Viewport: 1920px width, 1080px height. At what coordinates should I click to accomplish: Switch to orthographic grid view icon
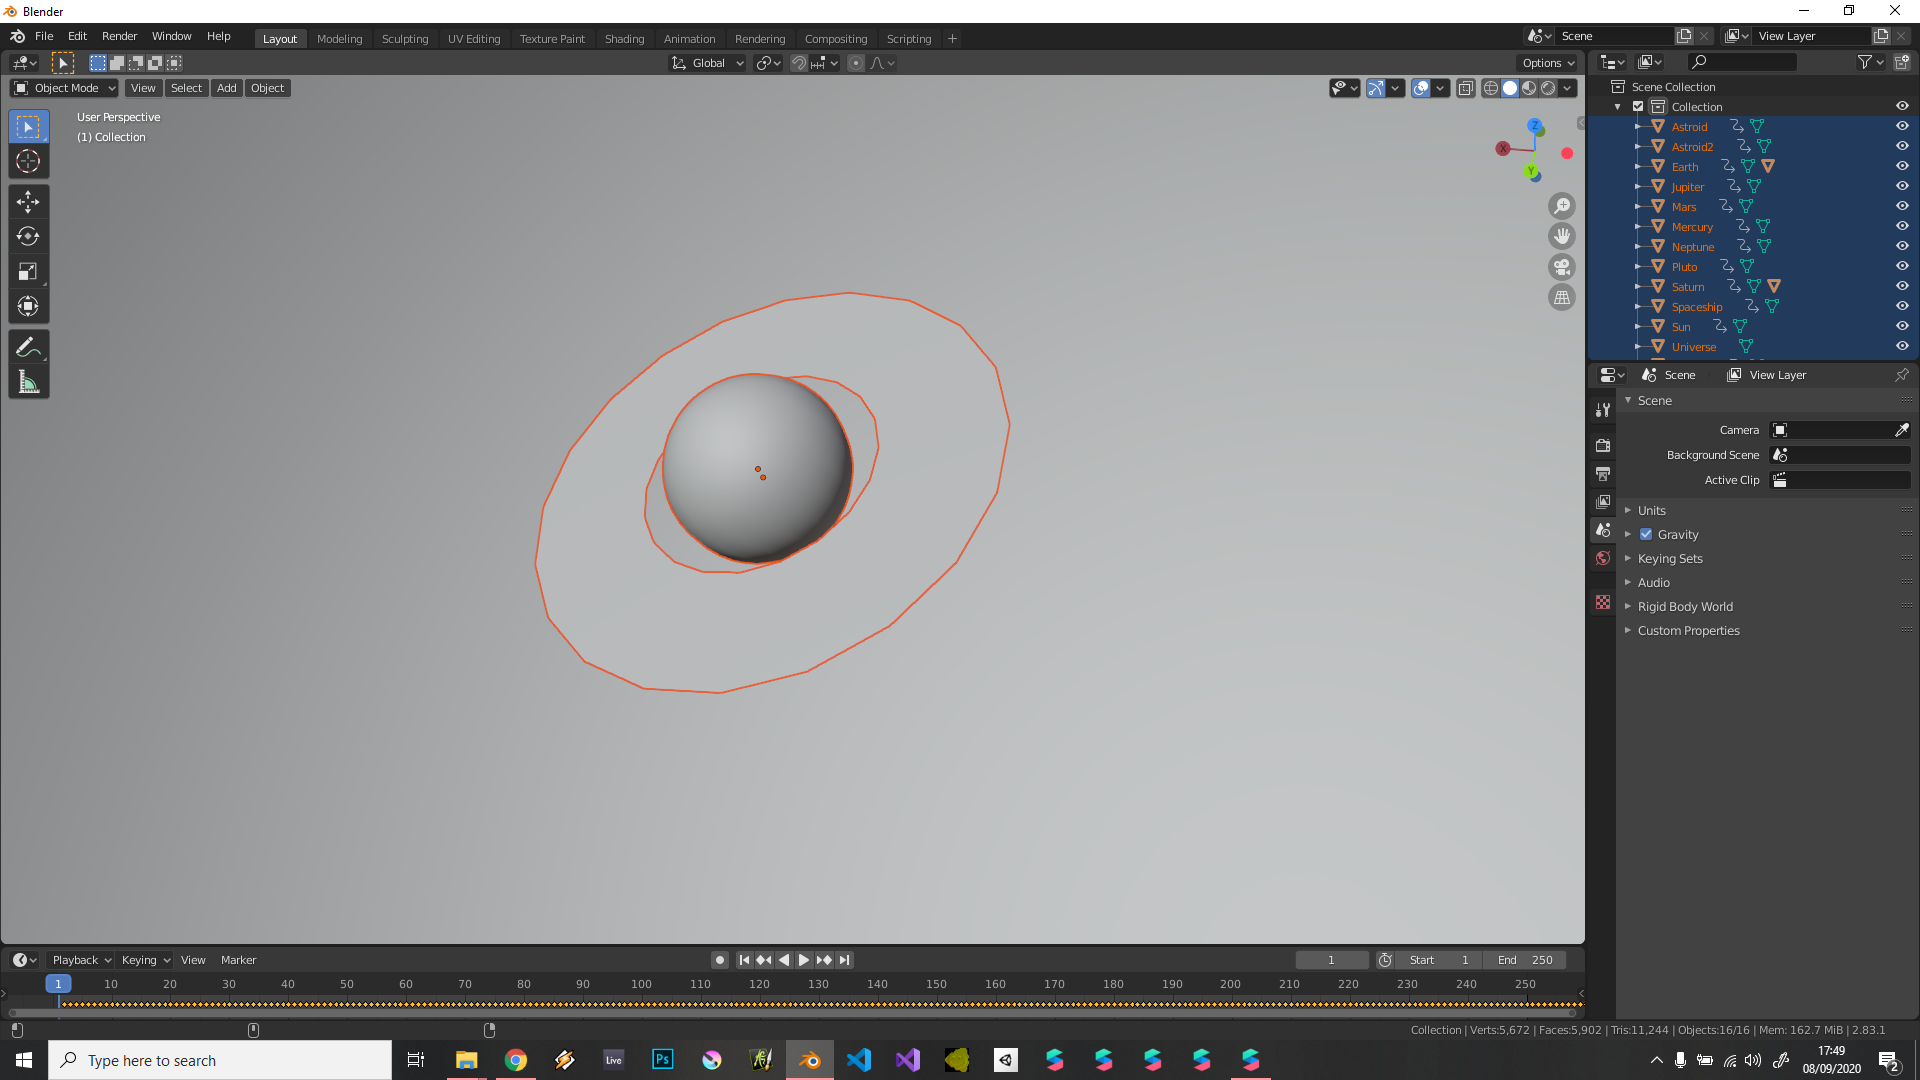click(x=1561, y=298)
